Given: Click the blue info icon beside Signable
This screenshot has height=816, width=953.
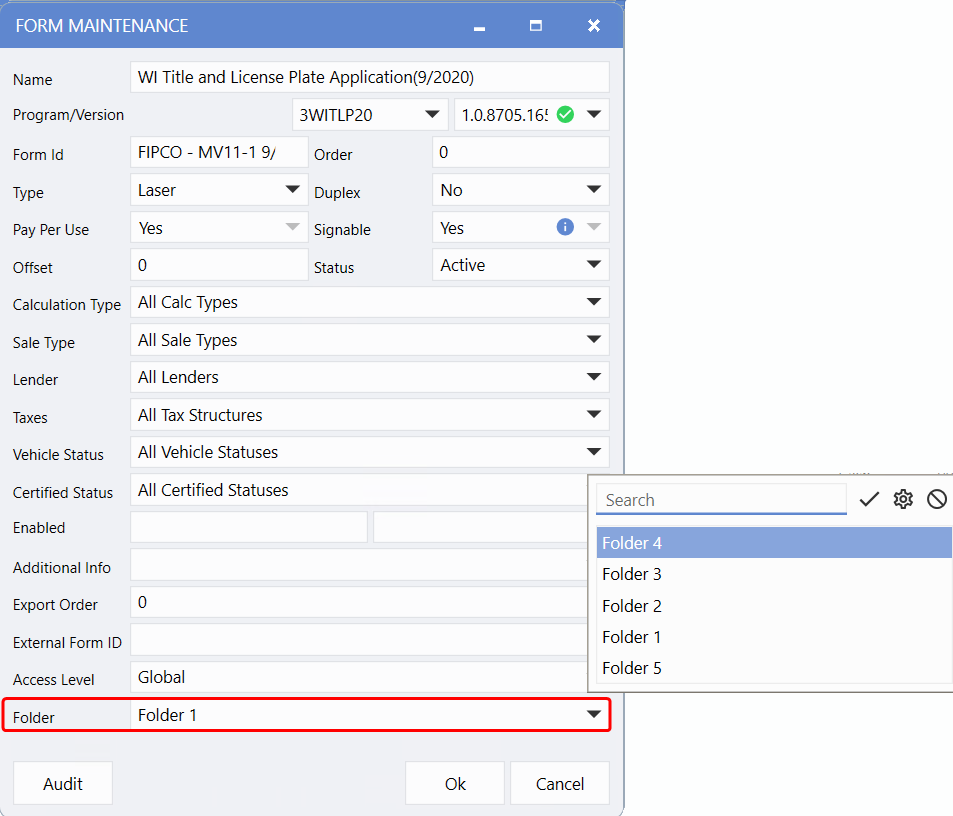Looking at the screenshot, I should (x=565, y=227).
